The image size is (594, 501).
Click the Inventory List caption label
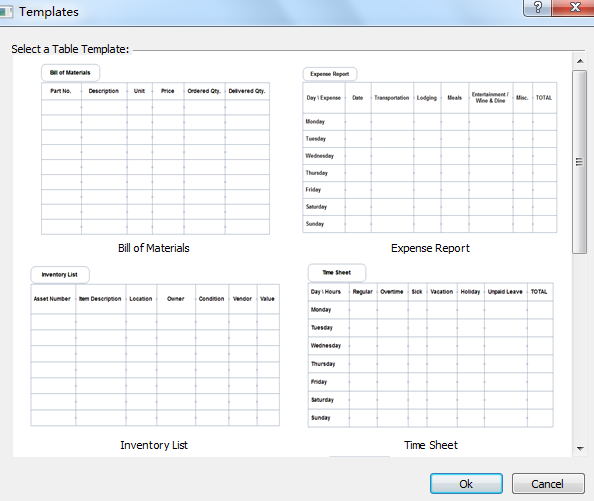[154, 445]
